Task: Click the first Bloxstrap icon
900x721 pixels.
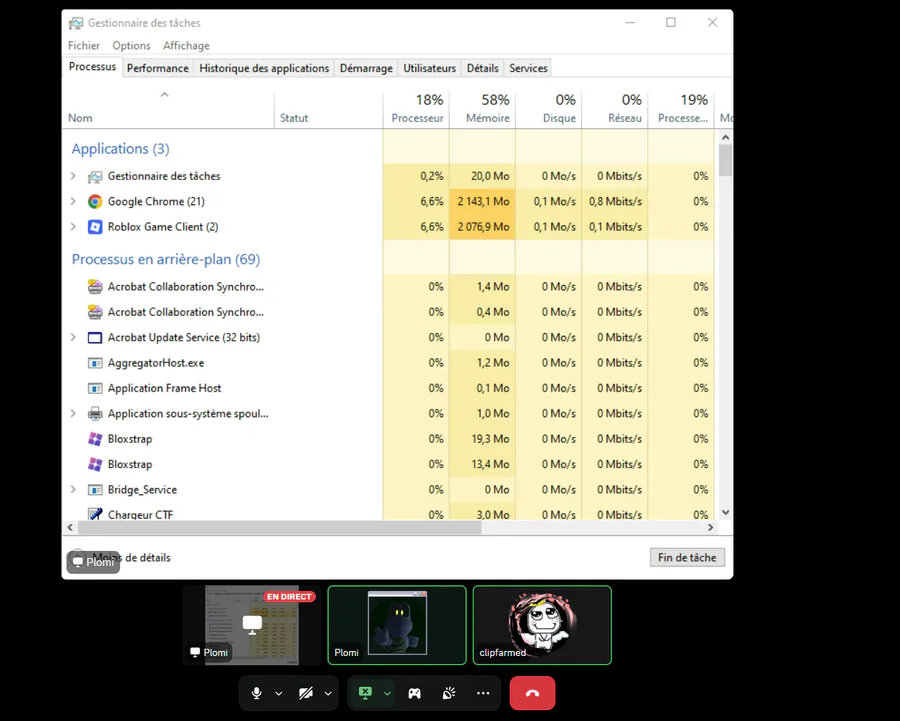Action: 95,439
